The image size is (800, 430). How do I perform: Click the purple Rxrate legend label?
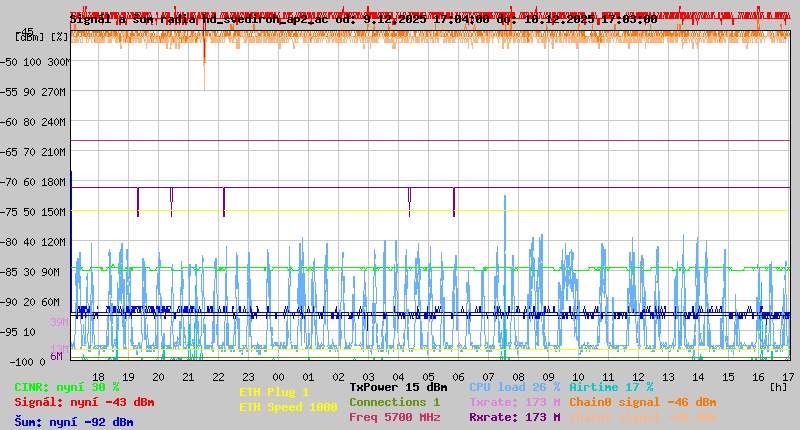tap(514, 417)
